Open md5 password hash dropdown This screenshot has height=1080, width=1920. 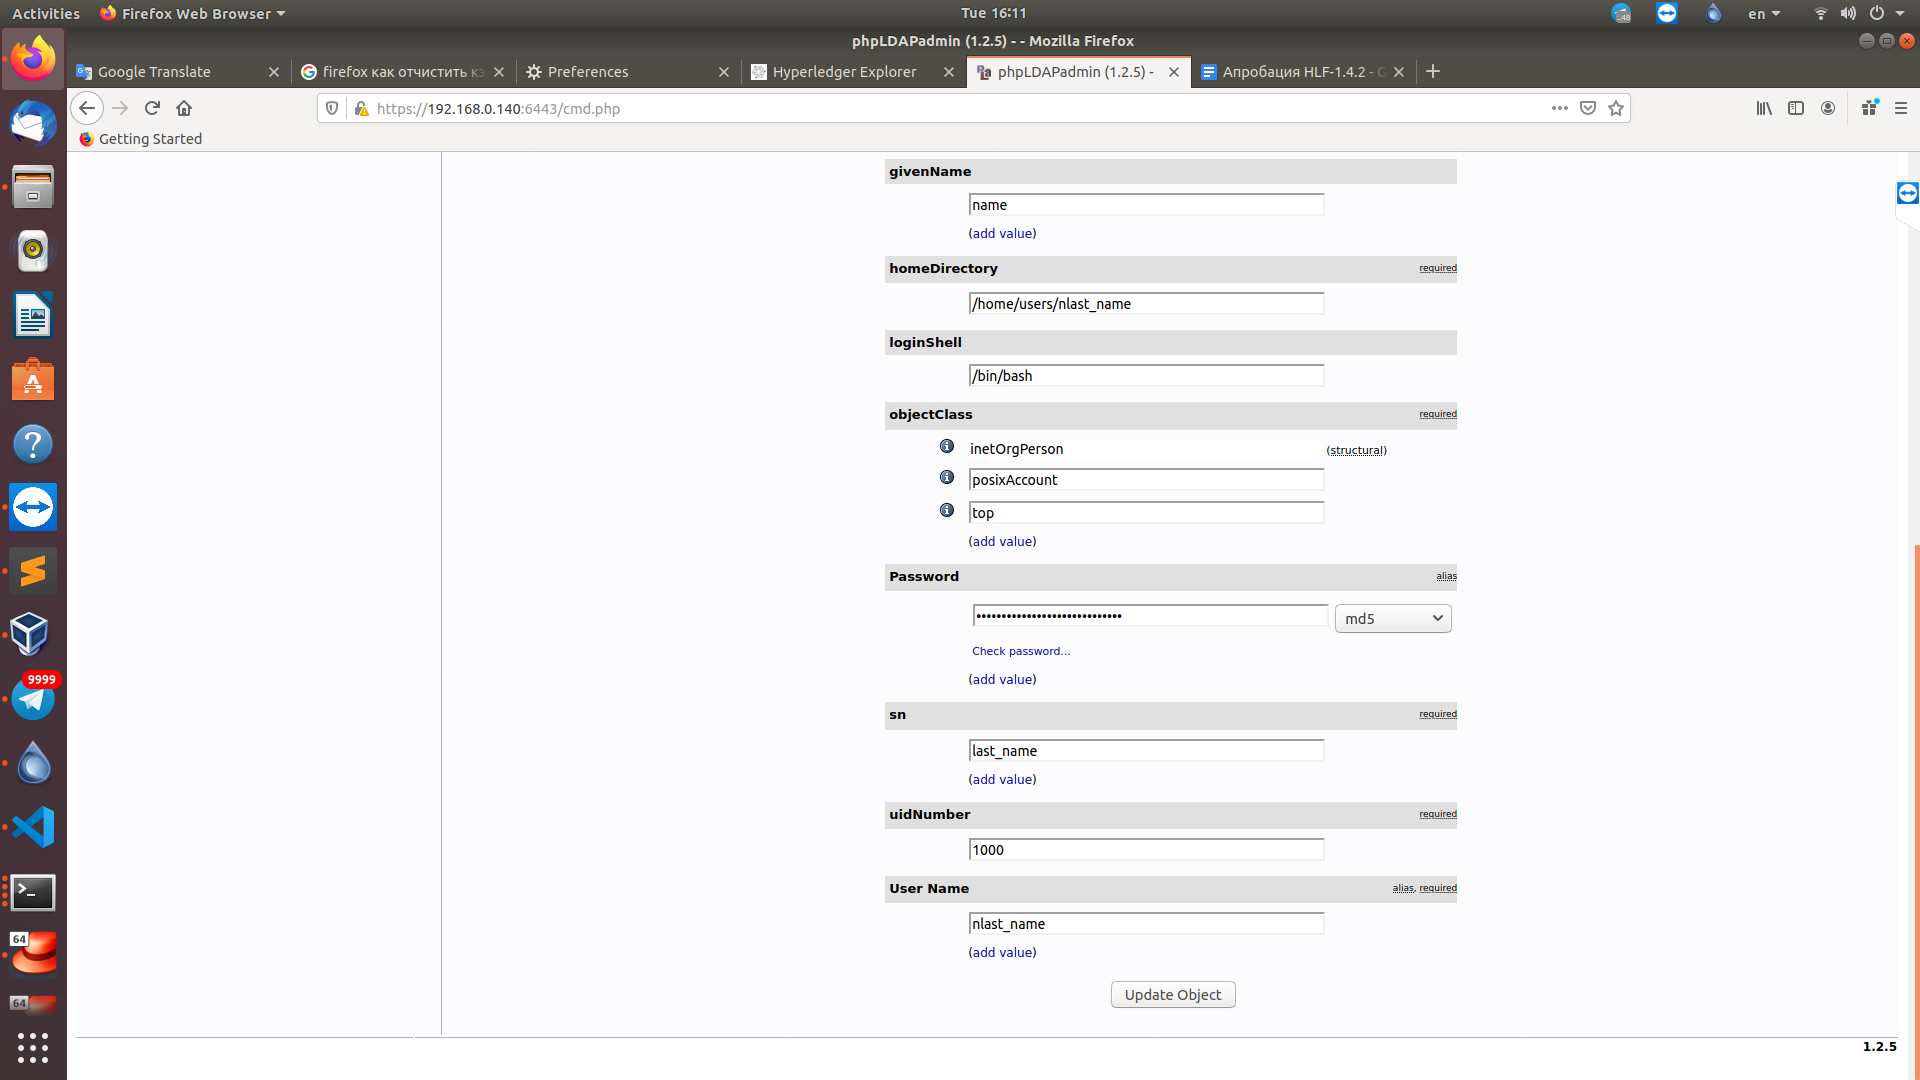click(x=1392, y=618)
